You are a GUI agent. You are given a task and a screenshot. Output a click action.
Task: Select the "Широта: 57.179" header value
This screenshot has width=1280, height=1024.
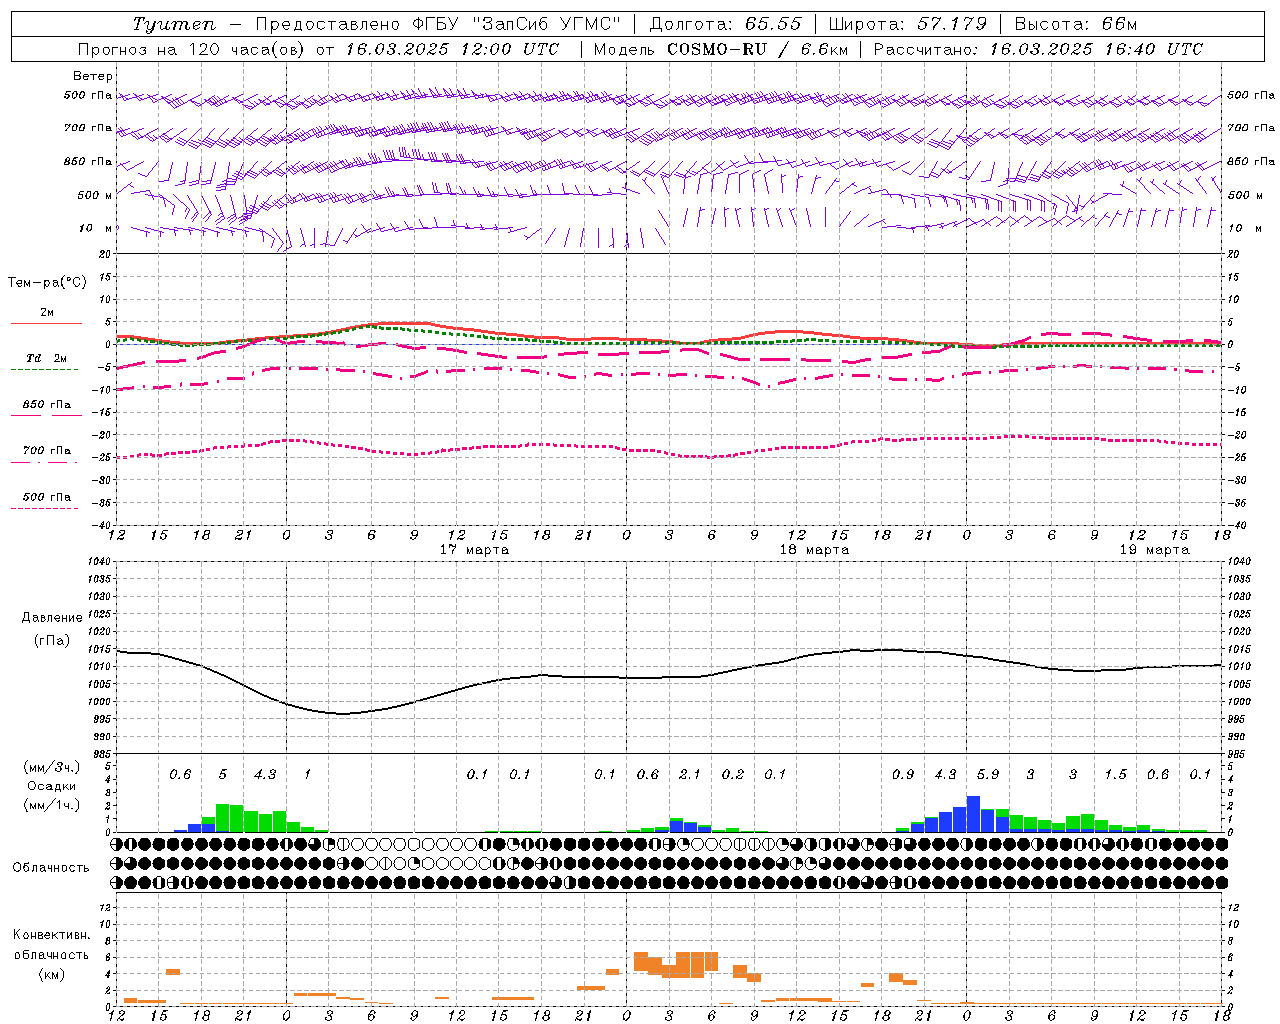tap(908, 24)
